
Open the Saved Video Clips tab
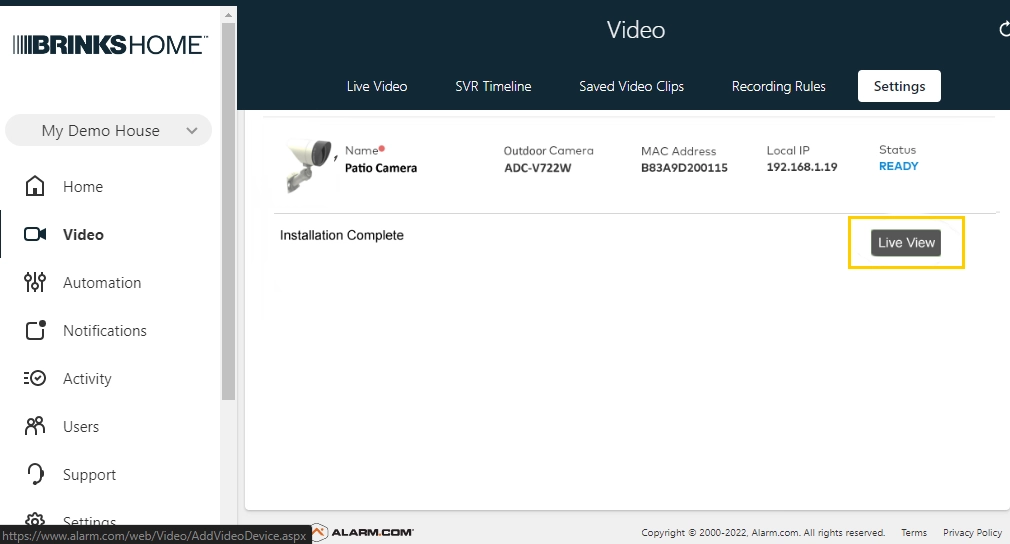pyautogui.click(x=631, y=86)
